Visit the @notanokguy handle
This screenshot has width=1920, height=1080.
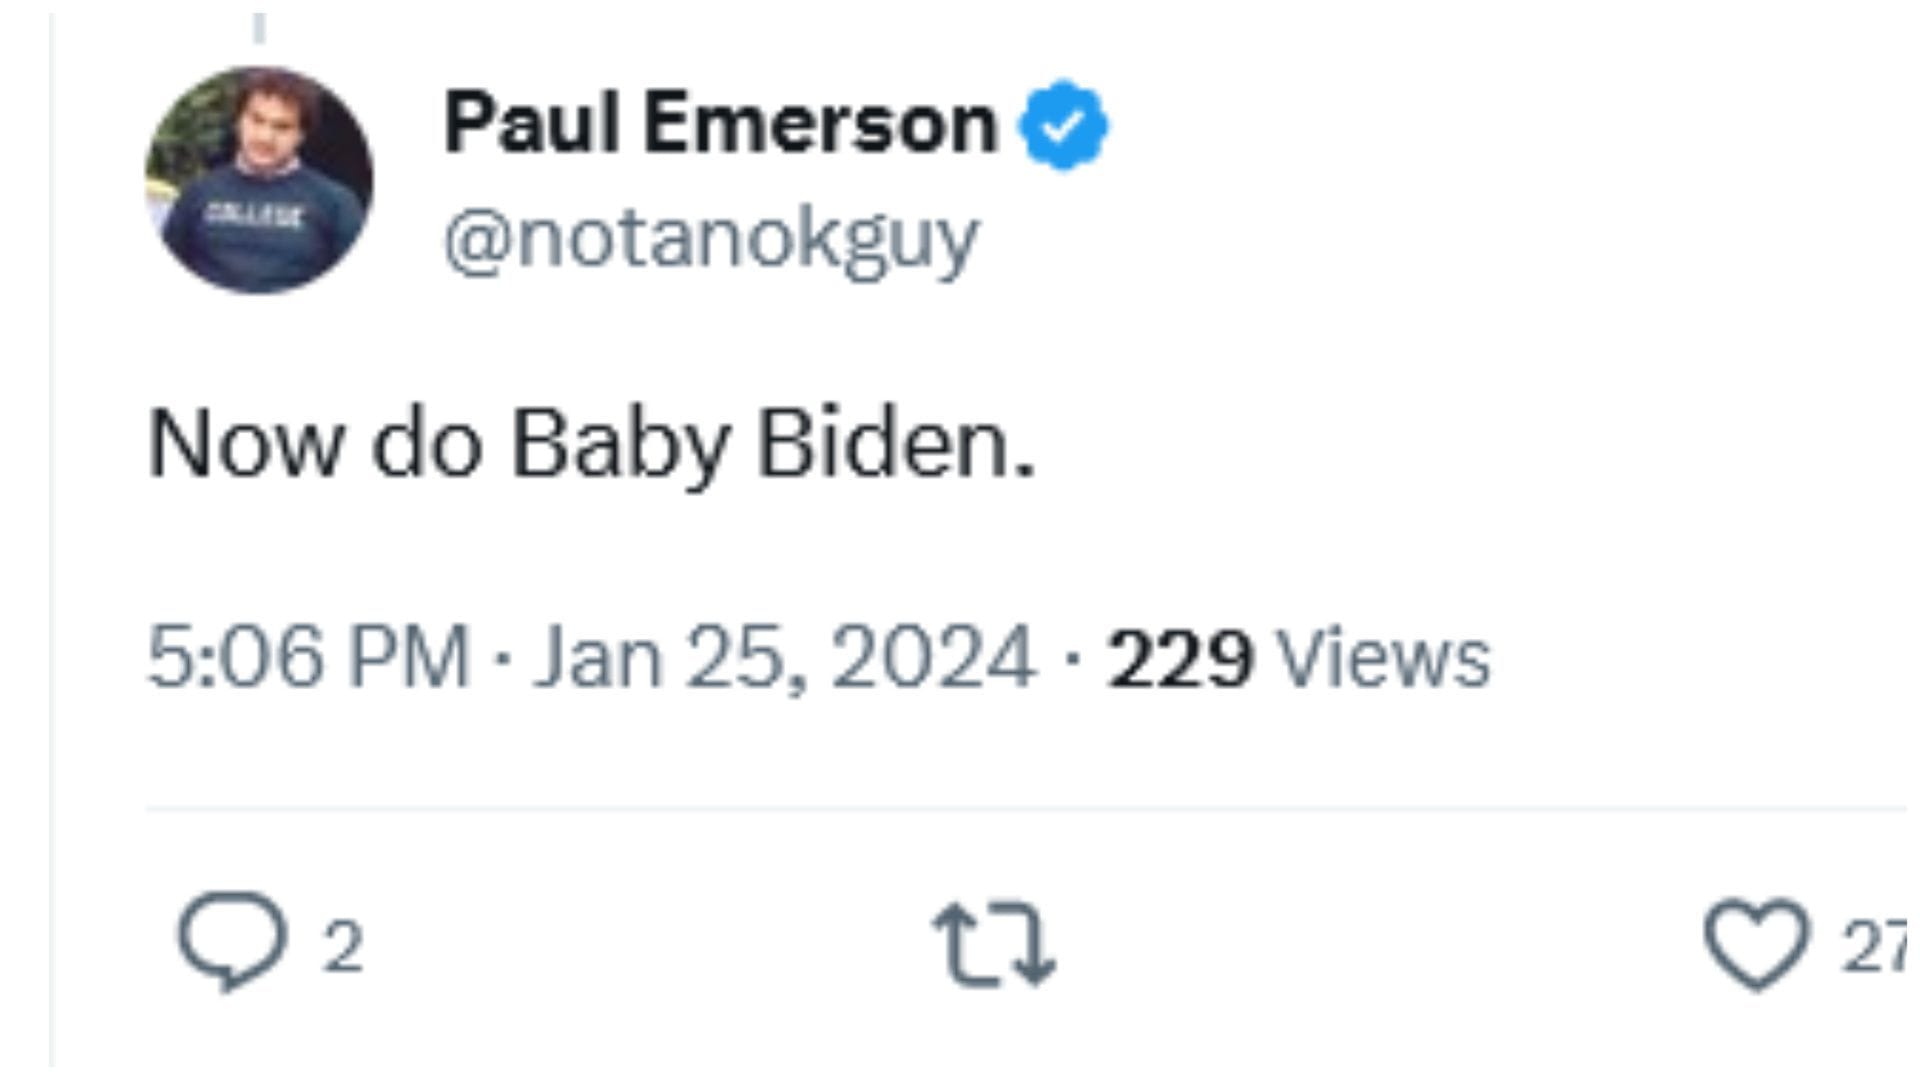coord(711,240)
